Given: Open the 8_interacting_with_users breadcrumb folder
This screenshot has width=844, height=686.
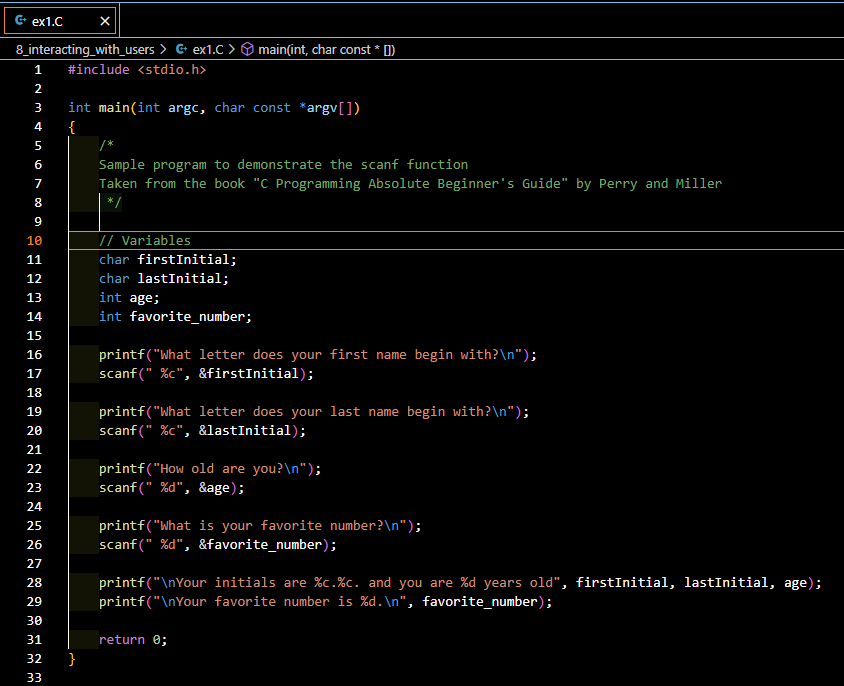Looking at the screenshot, I should click(85, 49).
